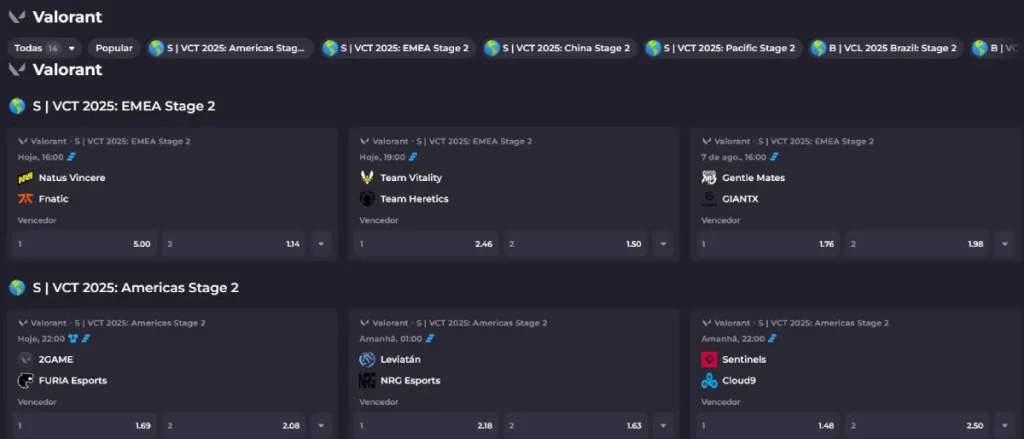Click stats icon next to Amanhã, 01:00

pyautogui.click(x=430, y=338)
